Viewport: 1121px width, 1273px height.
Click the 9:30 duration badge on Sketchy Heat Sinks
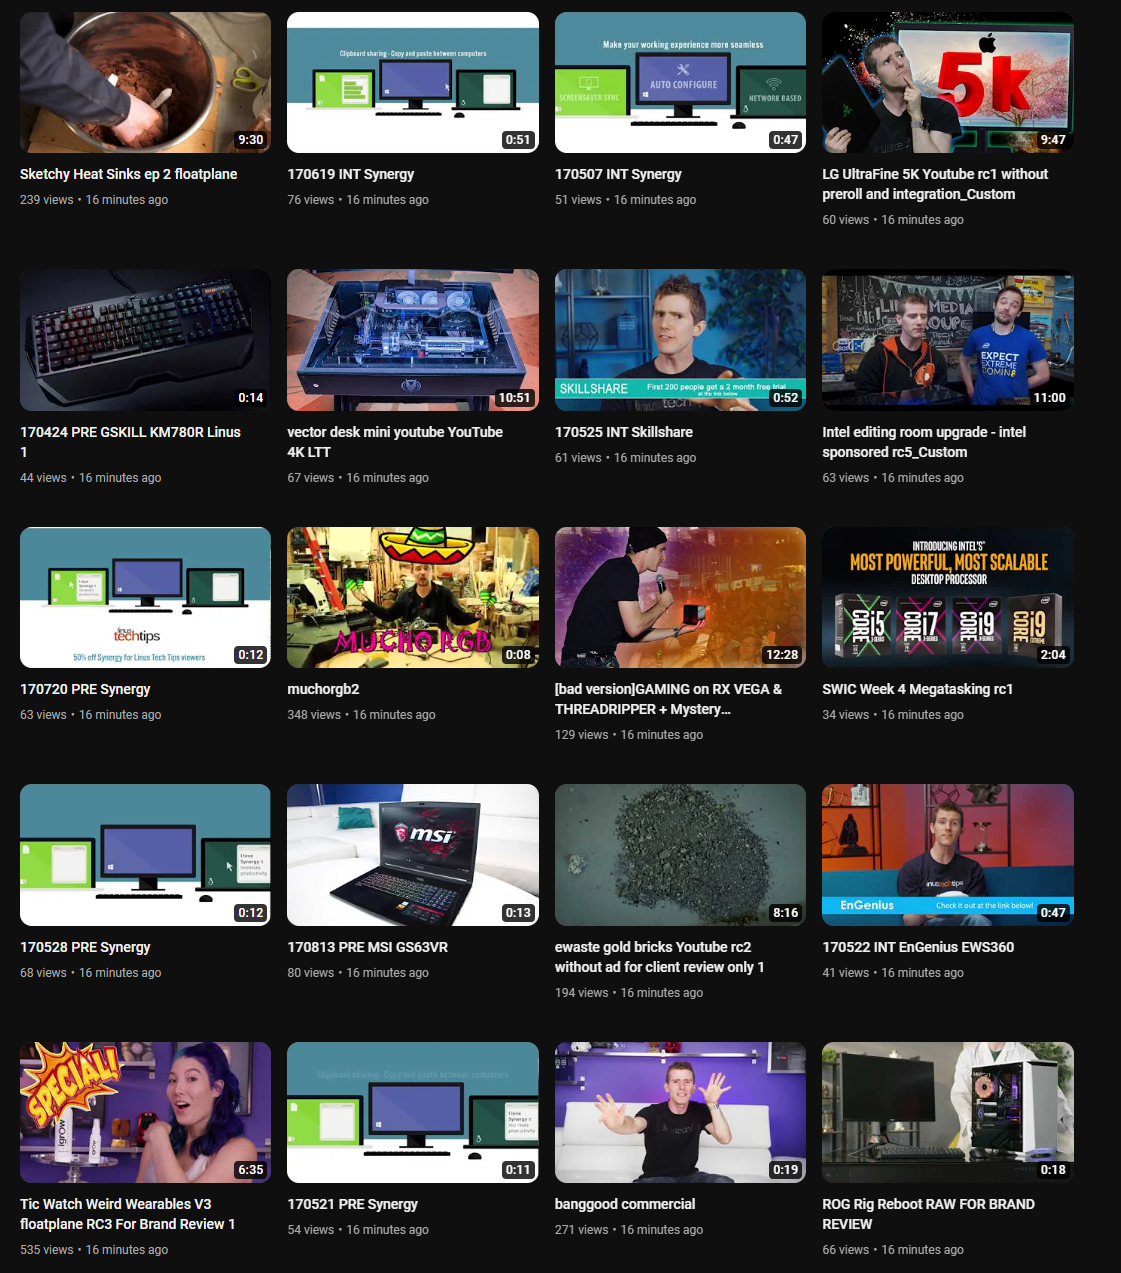coord(250,140)
